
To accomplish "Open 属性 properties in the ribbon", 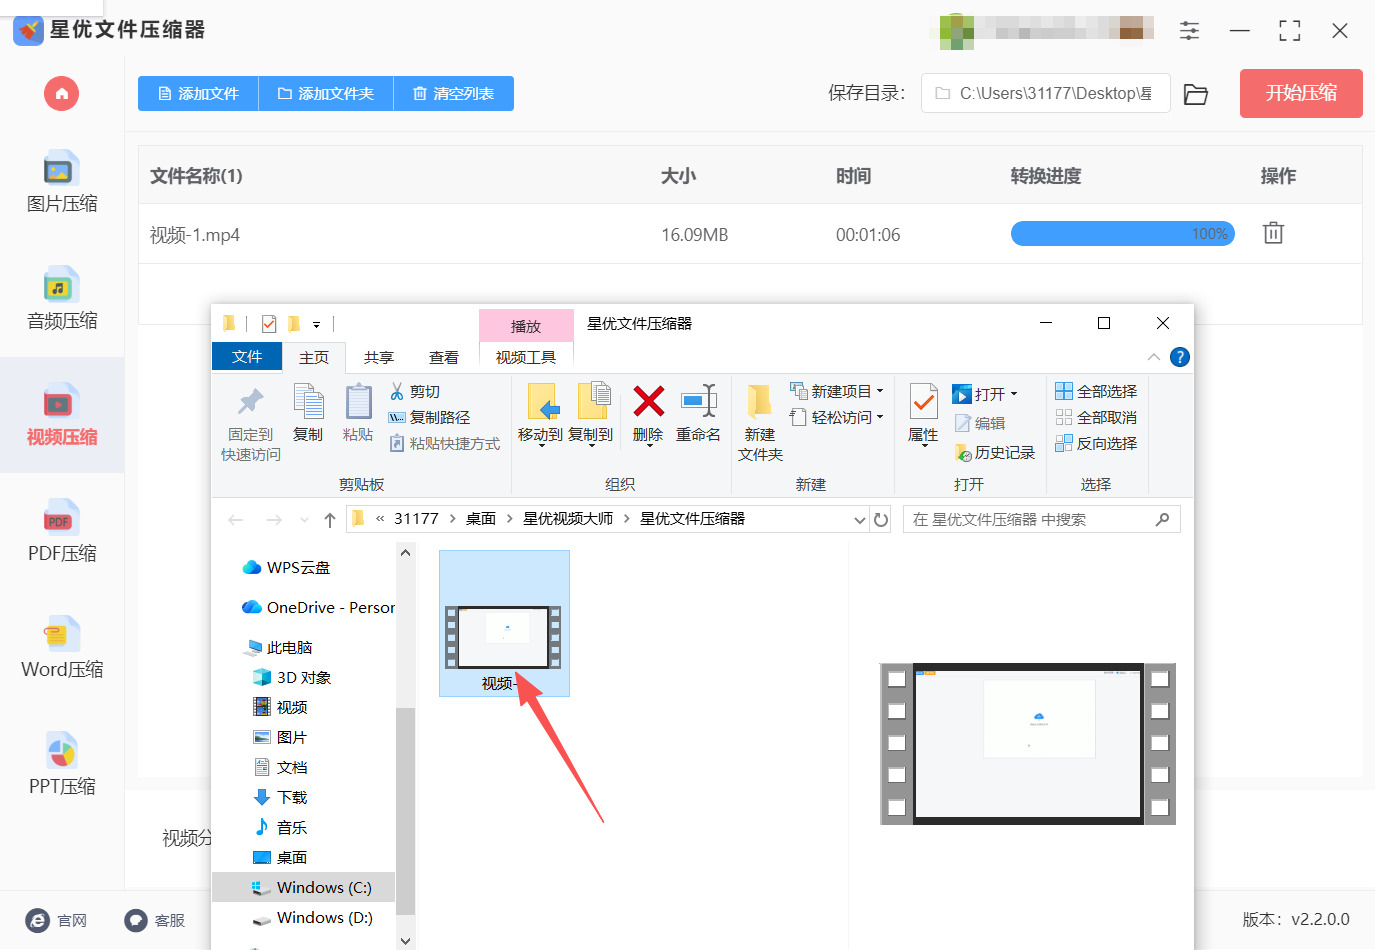I will 923,413.
